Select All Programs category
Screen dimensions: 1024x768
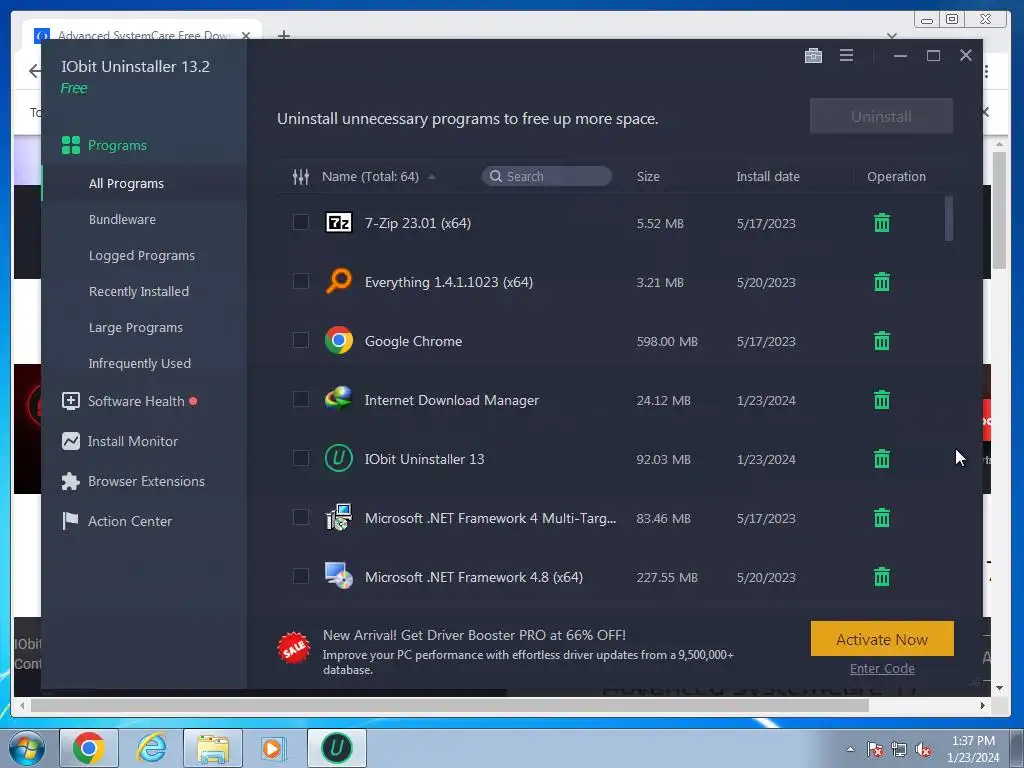126,184
